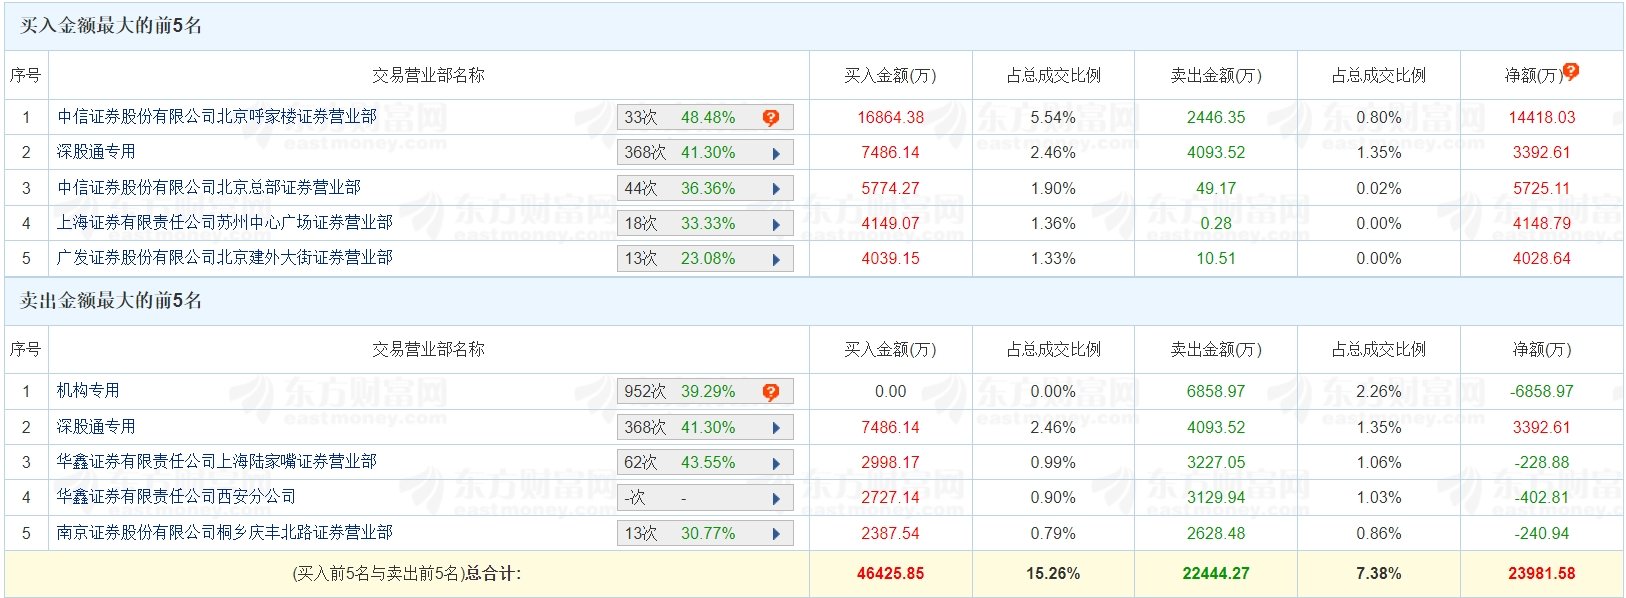Click the arrow icon in the 华鑫证券西安分公司 row

[776, 498]
